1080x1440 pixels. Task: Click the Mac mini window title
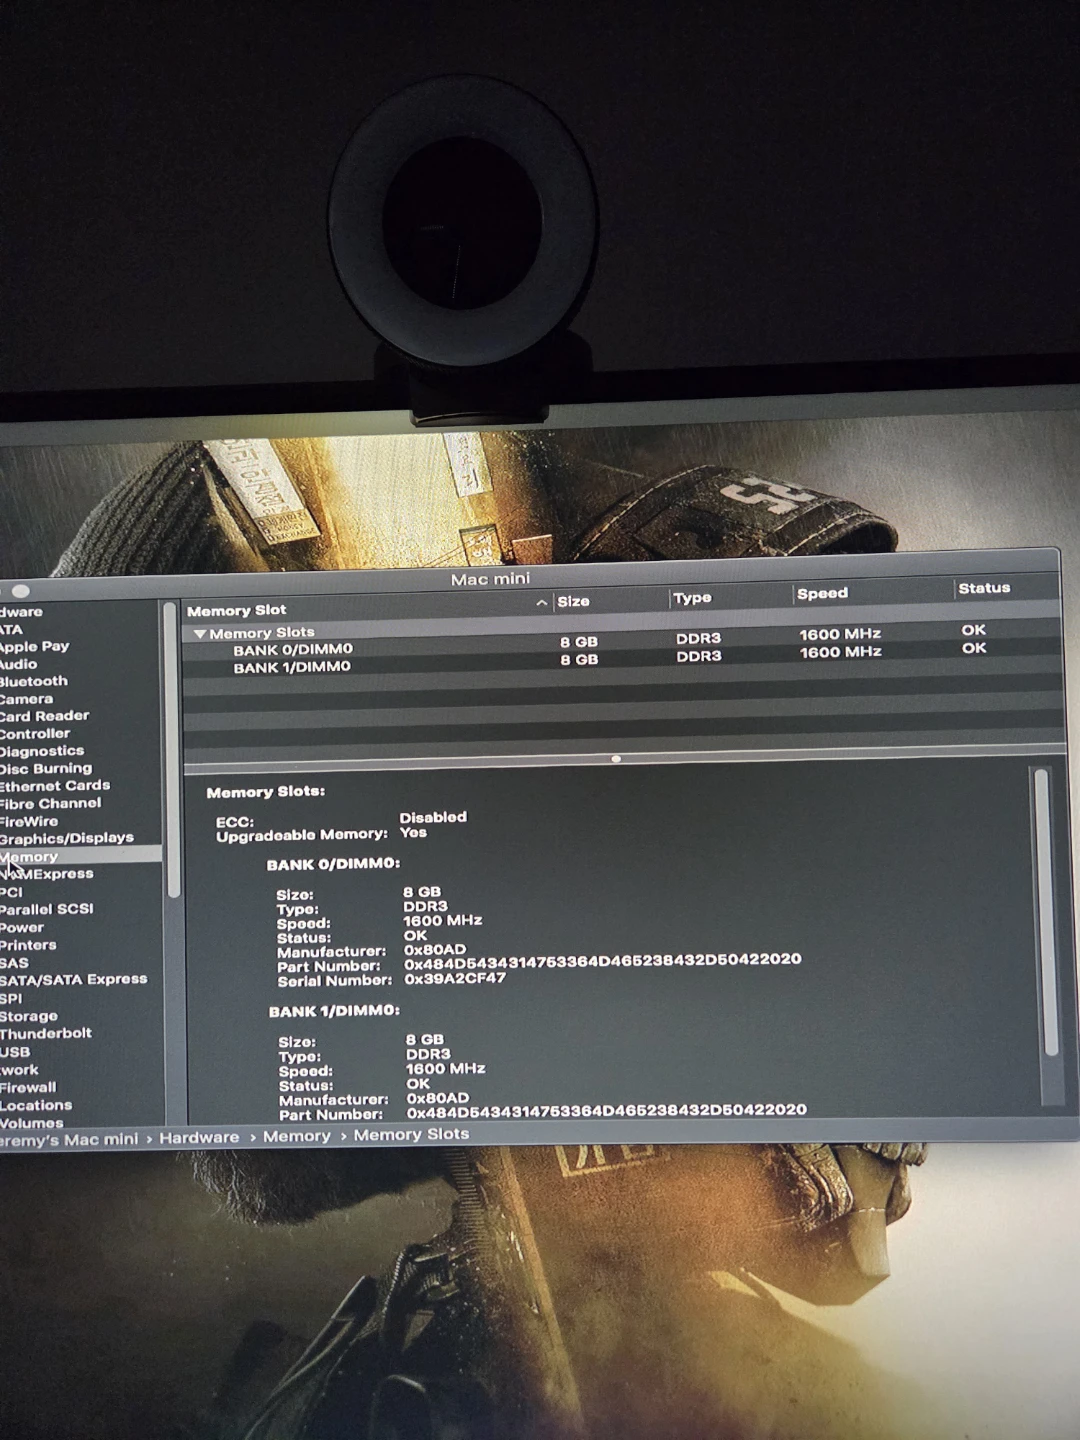[x=490, y=579]
